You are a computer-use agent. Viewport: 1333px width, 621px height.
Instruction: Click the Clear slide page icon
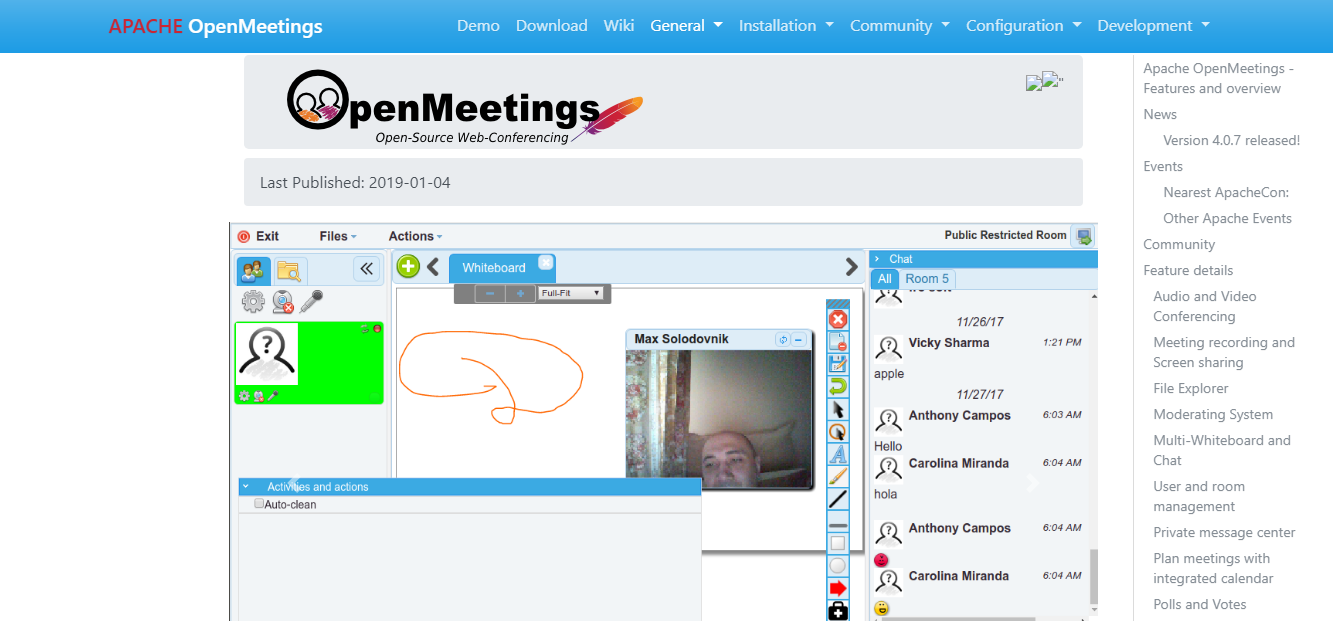(x=838, y=342)
